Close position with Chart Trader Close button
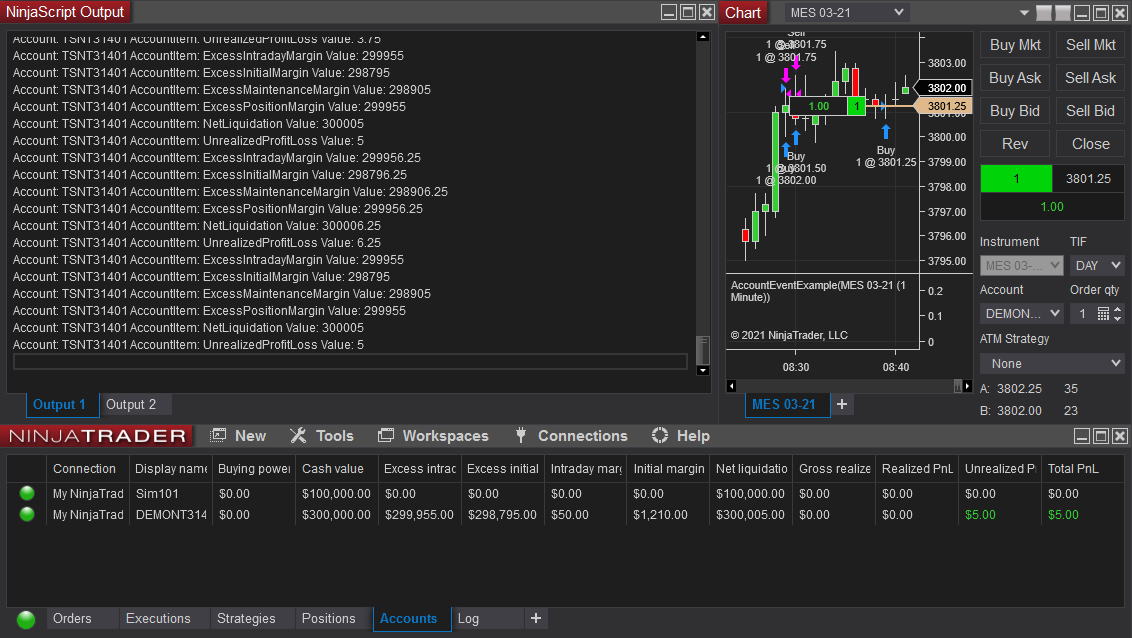1132x638 pixels. coord(1091,144)
